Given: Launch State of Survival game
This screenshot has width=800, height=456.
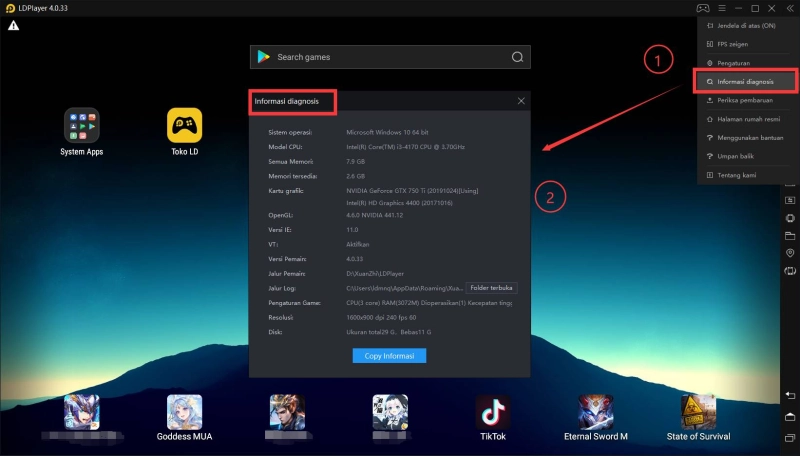Looking at the screenshot, I should click(698, 412).
